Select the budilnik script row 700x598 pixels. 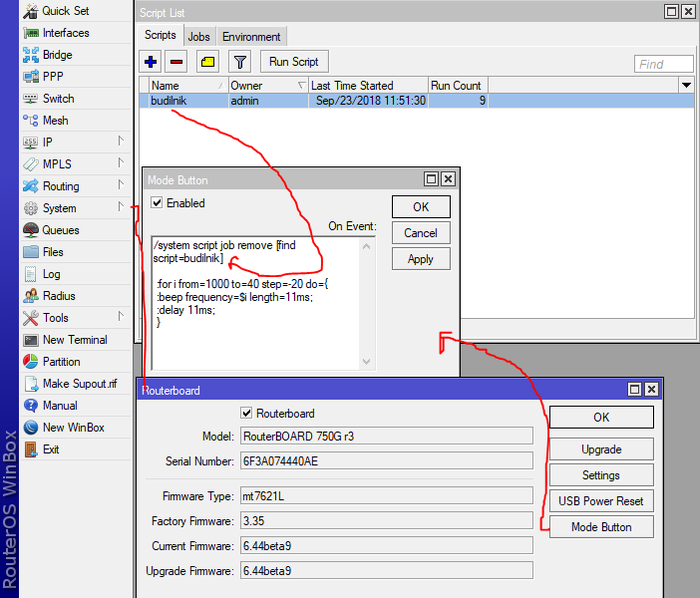pyautogui.click(x=417, y=101)
